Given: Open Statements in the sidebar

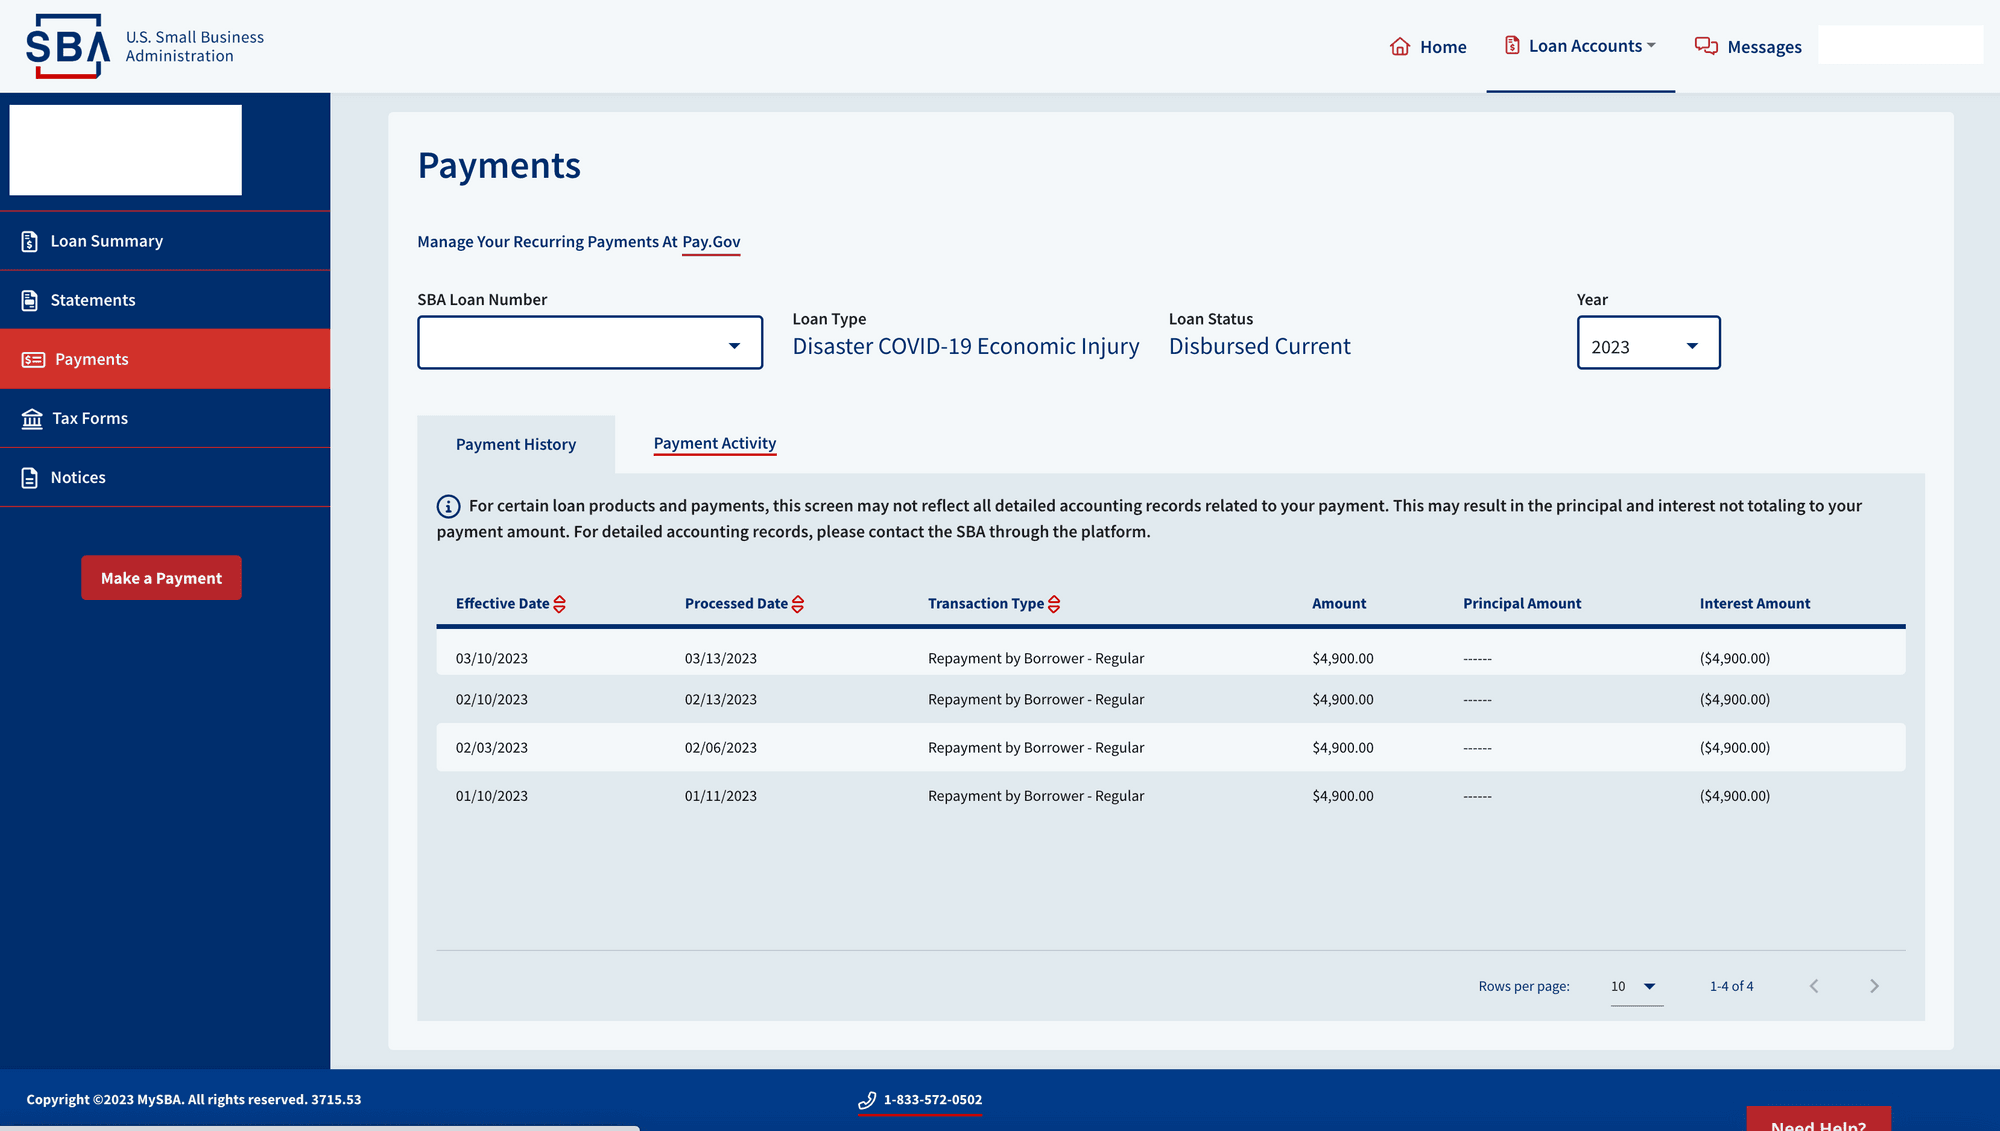Looking at the screenshot, I should 92,300.
